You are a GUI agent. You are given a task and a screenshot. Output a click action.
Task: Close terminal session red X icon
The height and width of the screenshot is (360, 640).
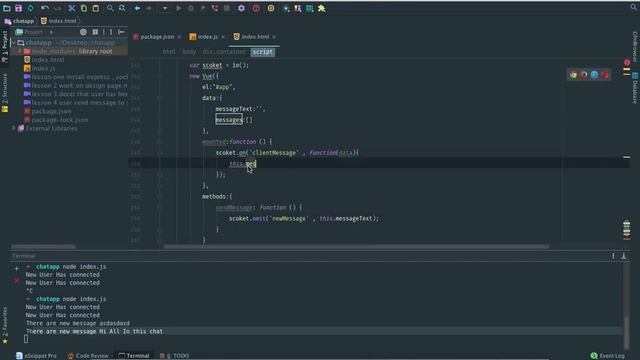16,280
